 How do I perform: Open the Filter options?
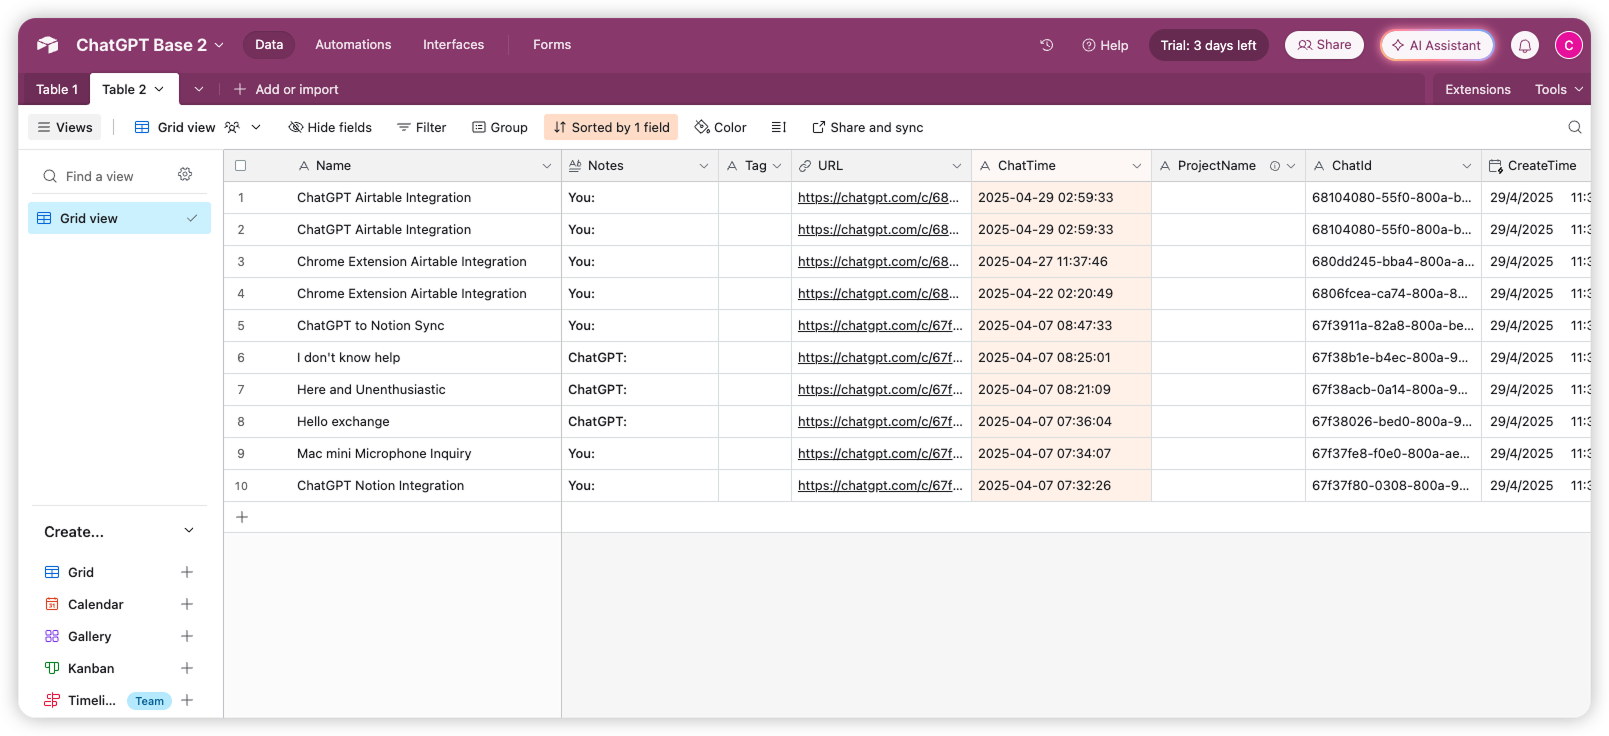pyautogui.click(x=421, y=127)
